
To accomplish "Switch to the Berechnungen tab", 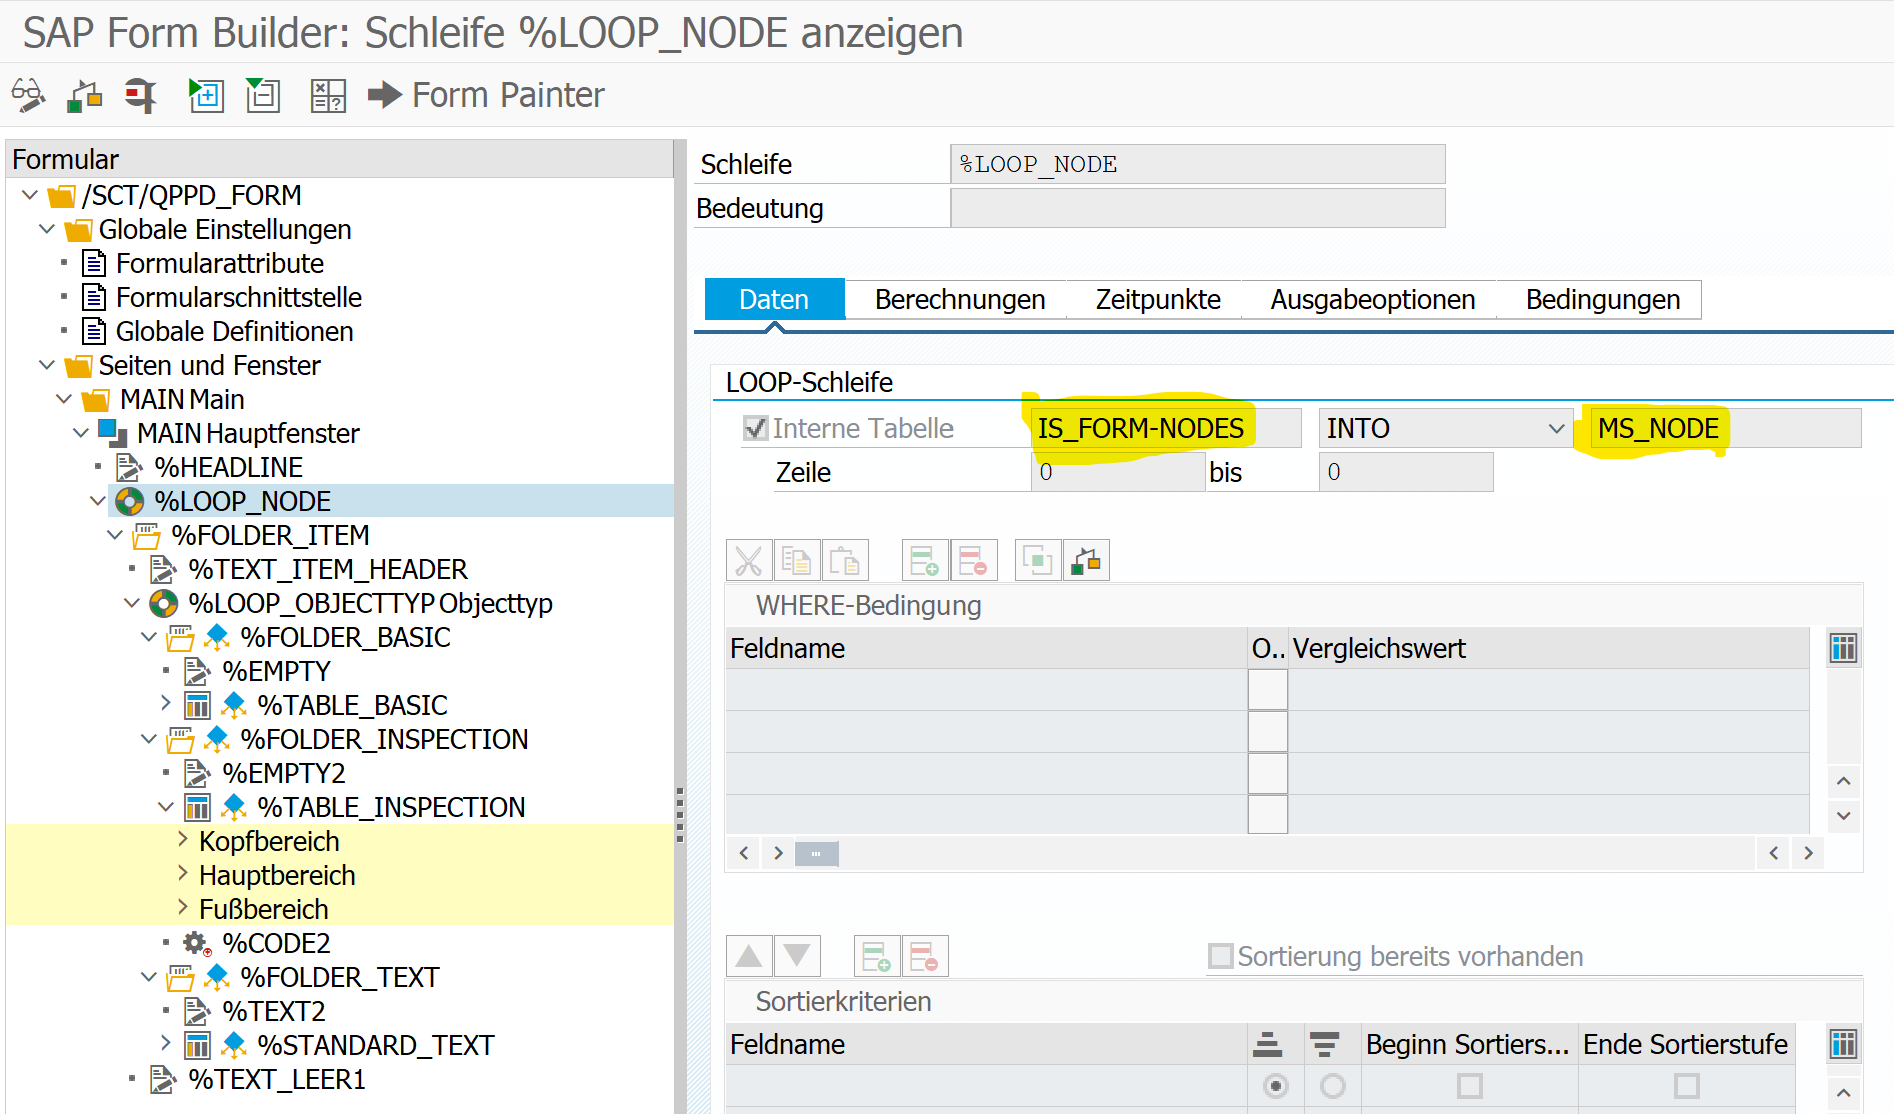I will coord(959,299).
